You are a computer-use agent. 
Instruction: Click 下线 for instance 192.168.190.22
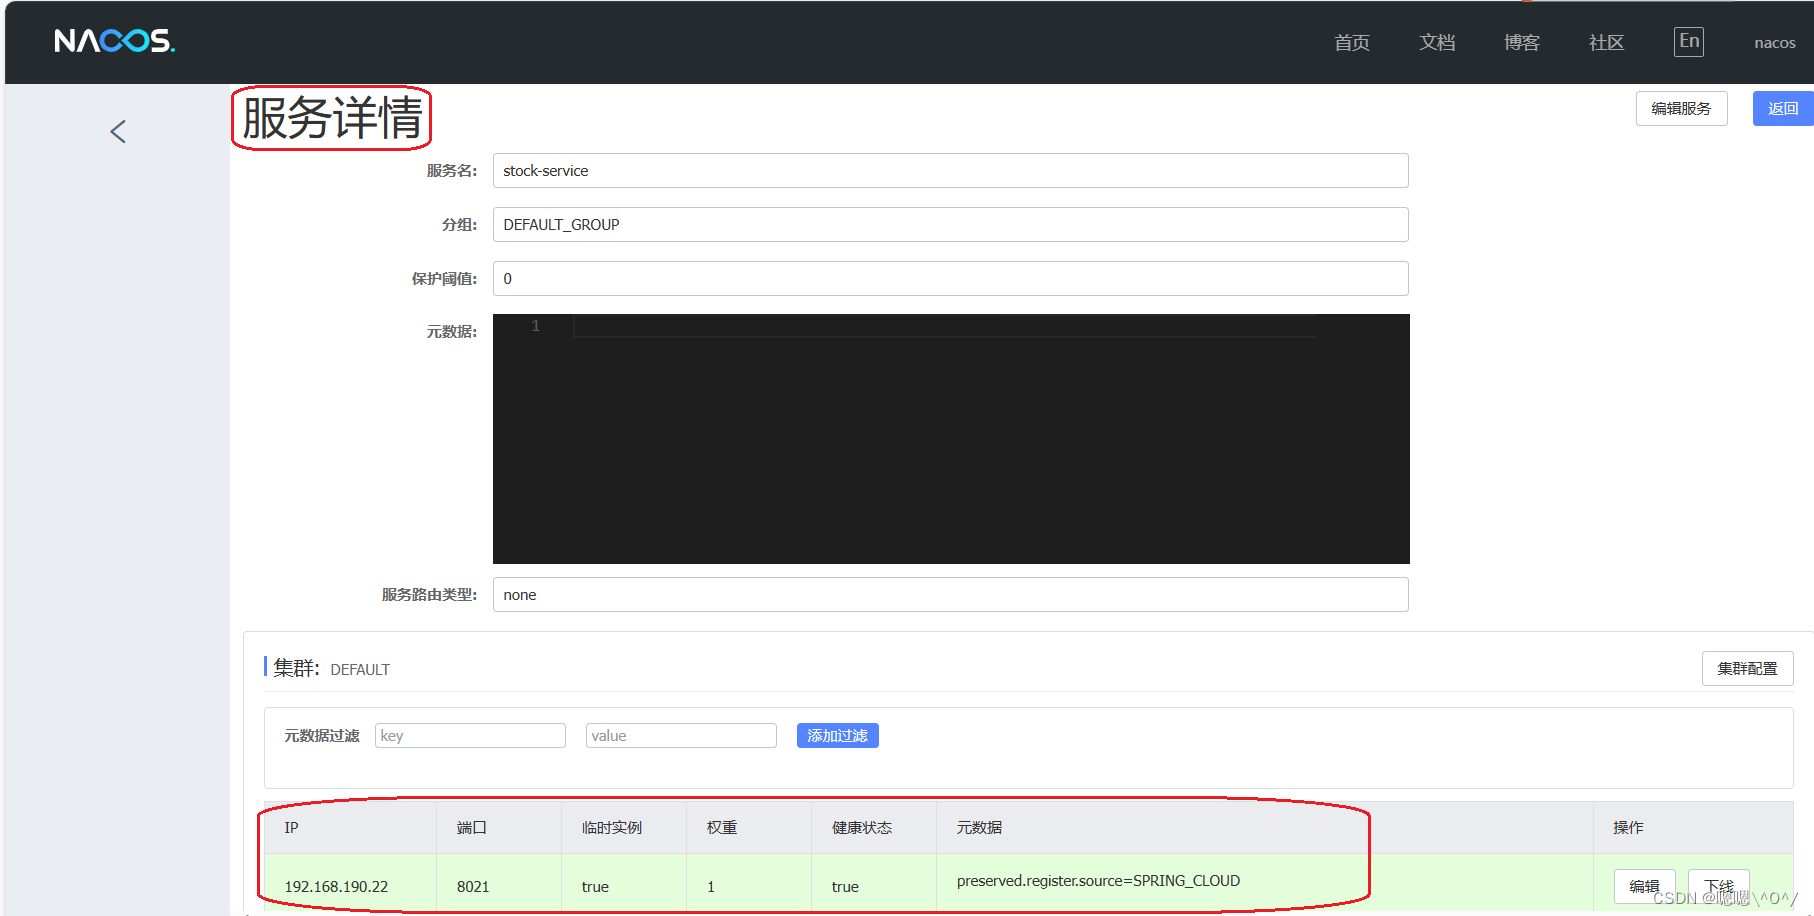[1719, 886]
